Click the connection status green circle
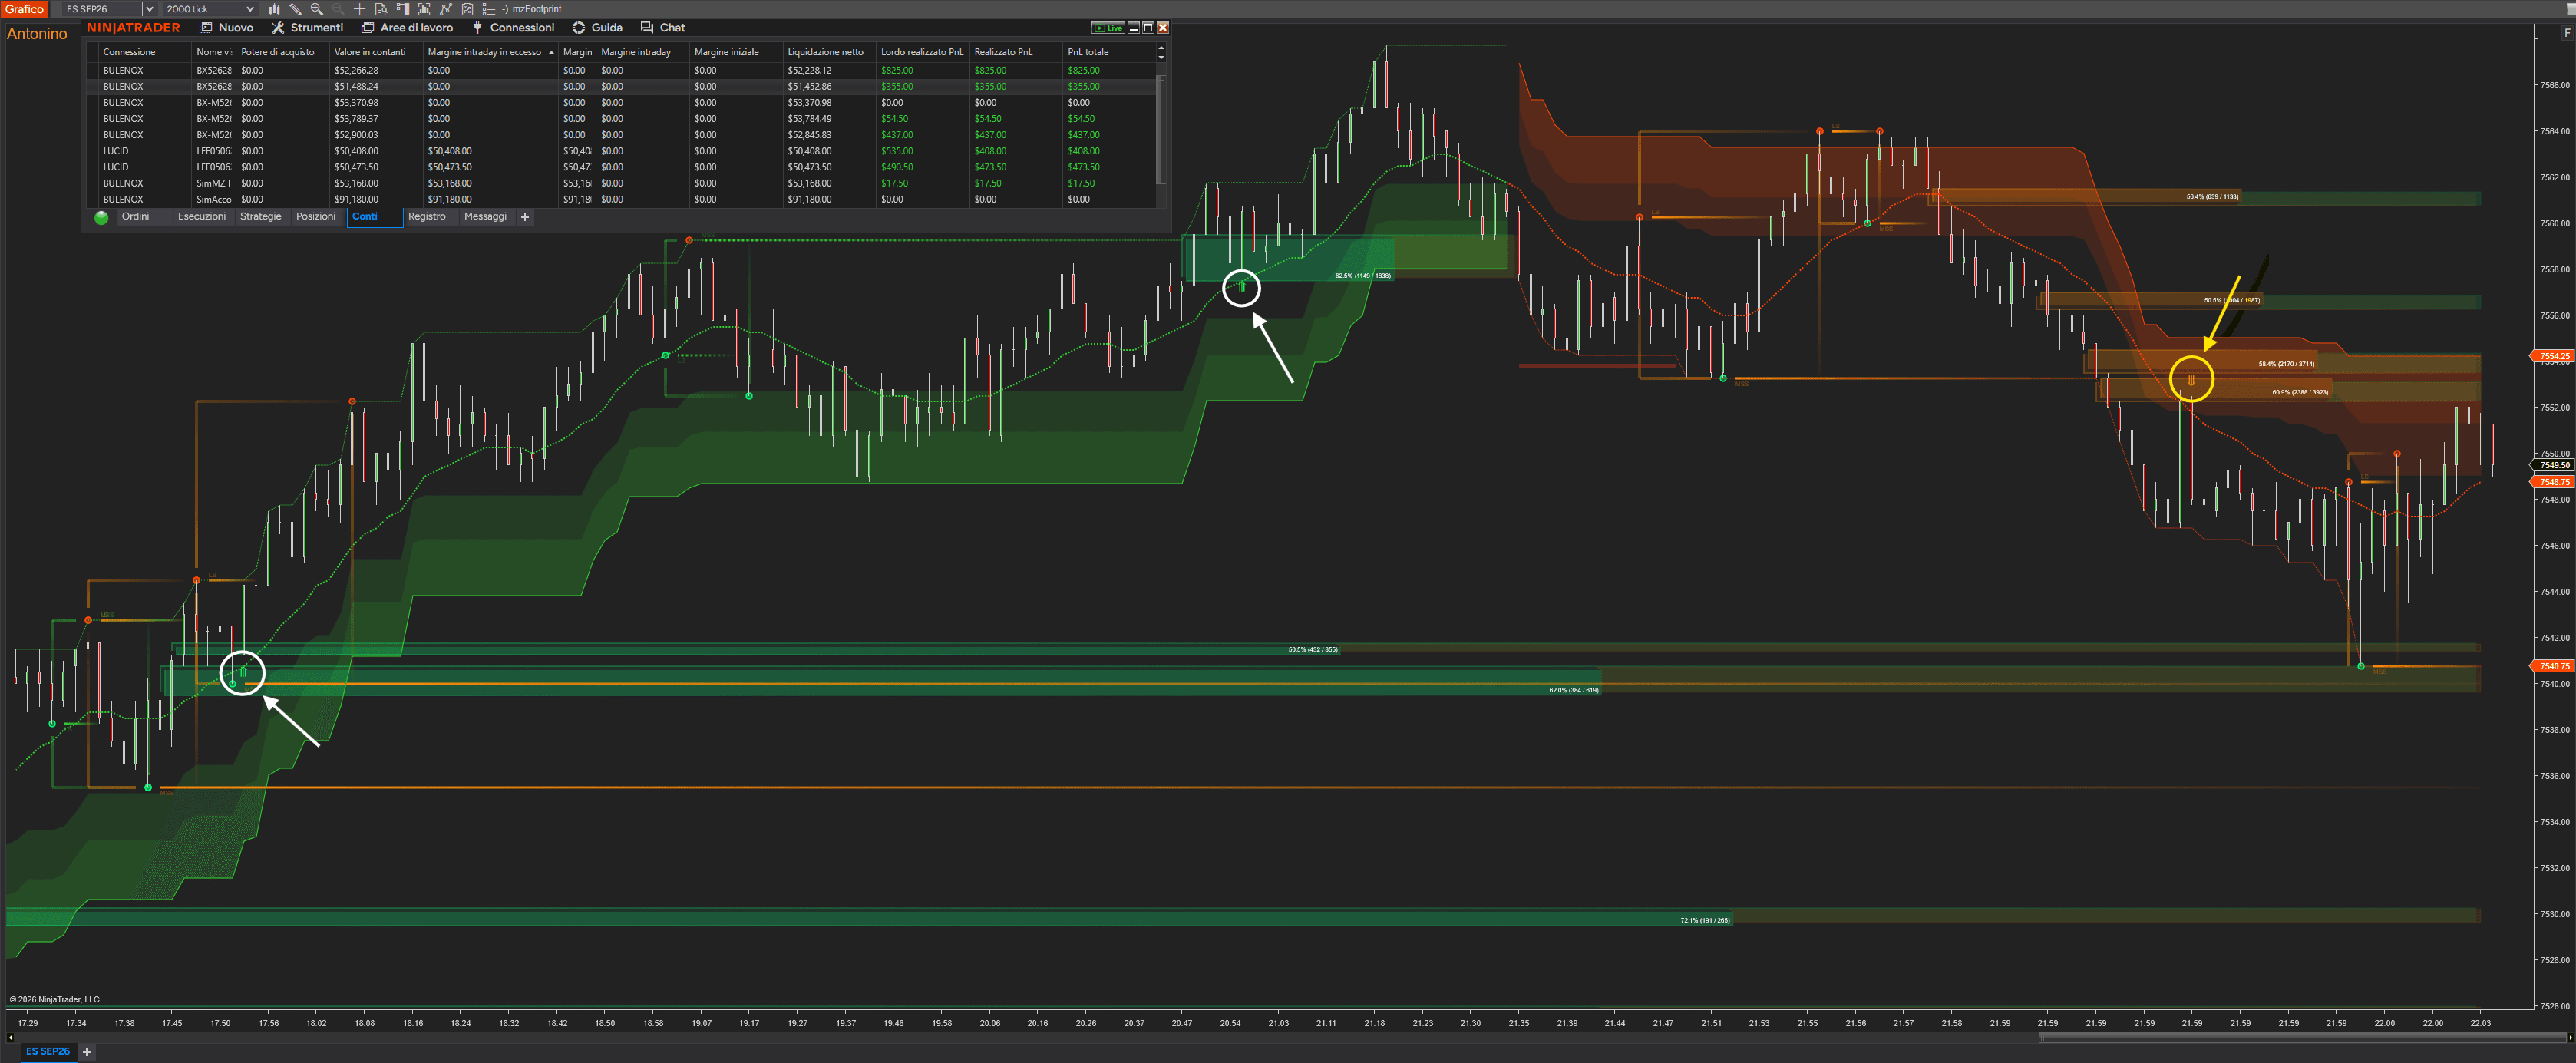The width and height of the screenshot is (2576, 1063). coord(101,217)
